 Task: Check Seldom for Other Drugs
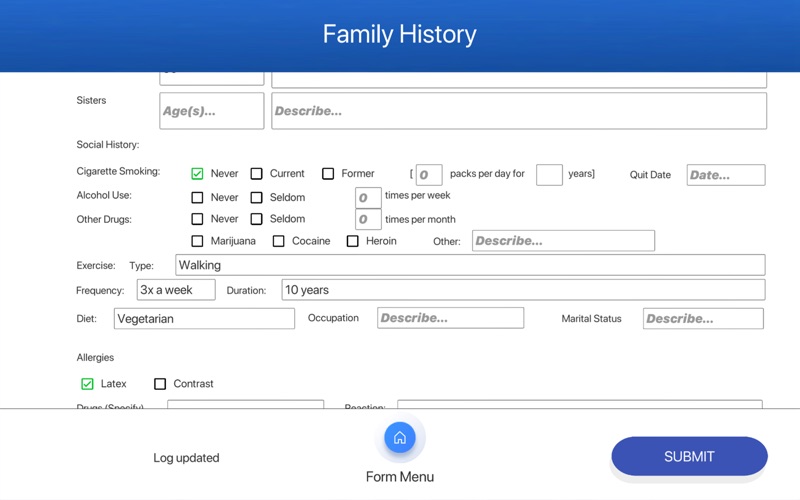click(x=257, y=219)
